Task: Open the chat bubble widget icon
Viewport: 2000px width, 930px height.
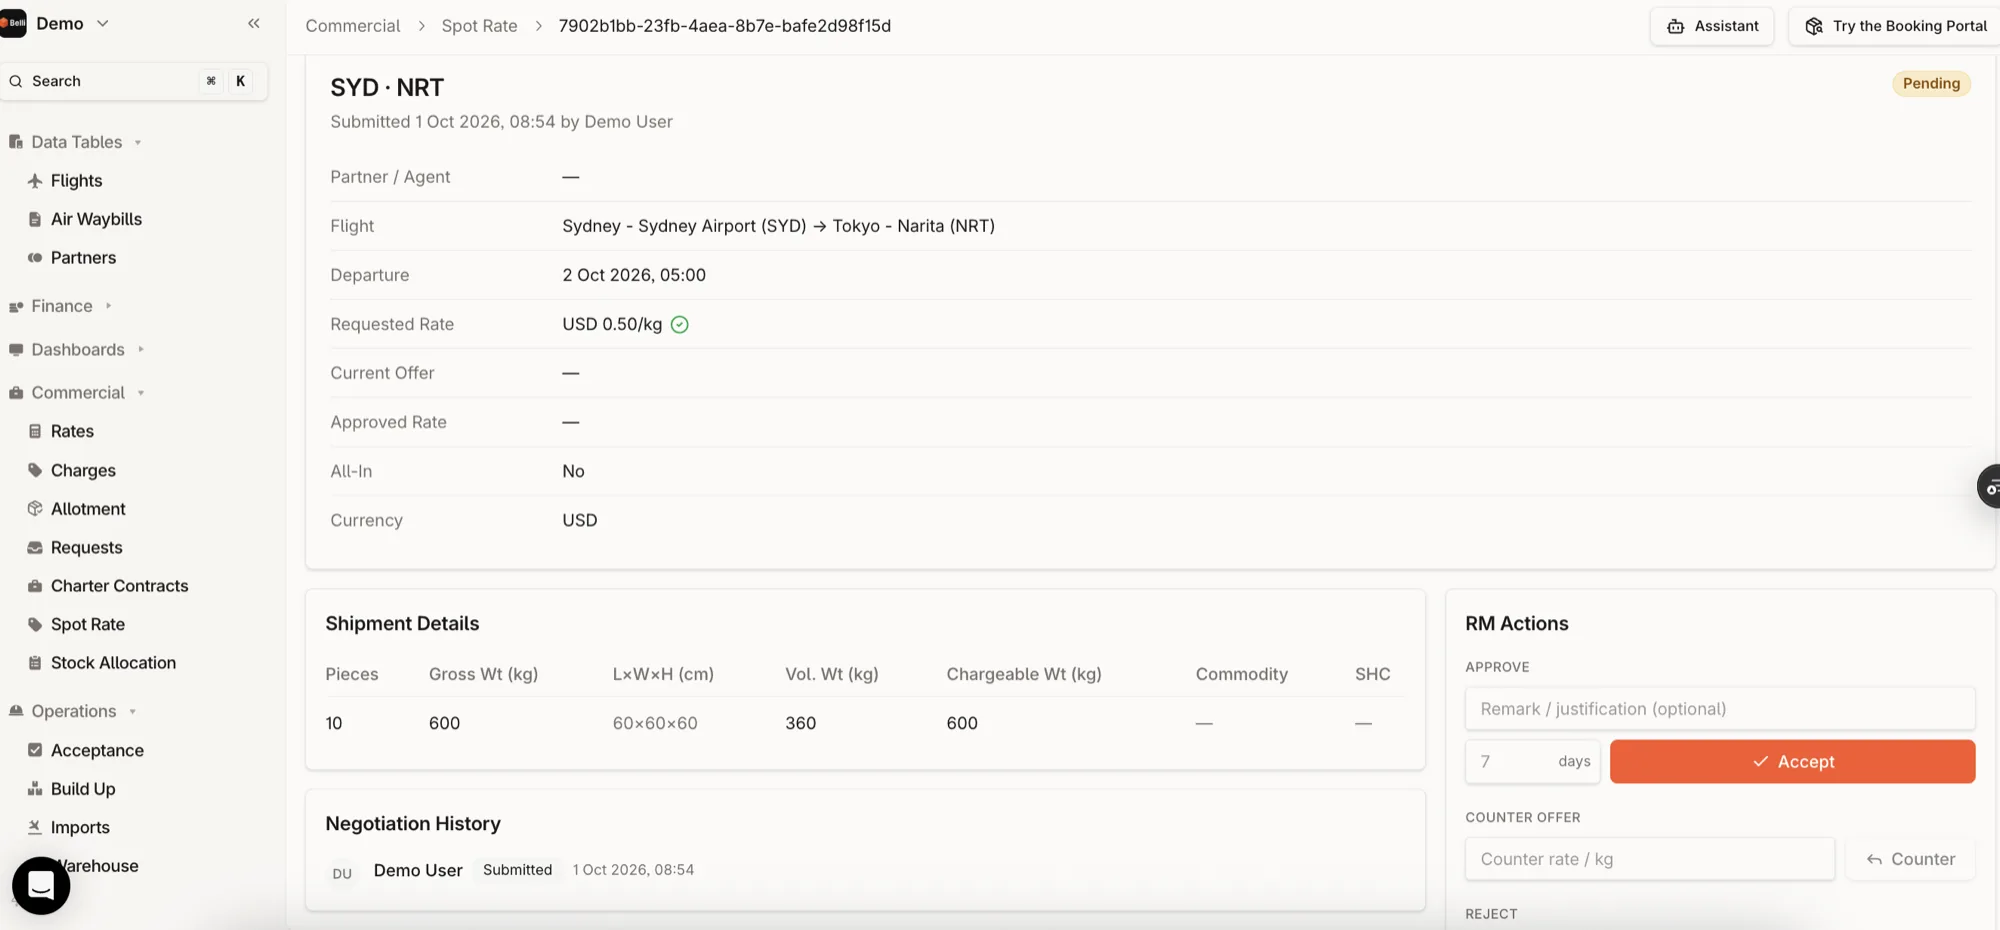Action: click(41, 885)
